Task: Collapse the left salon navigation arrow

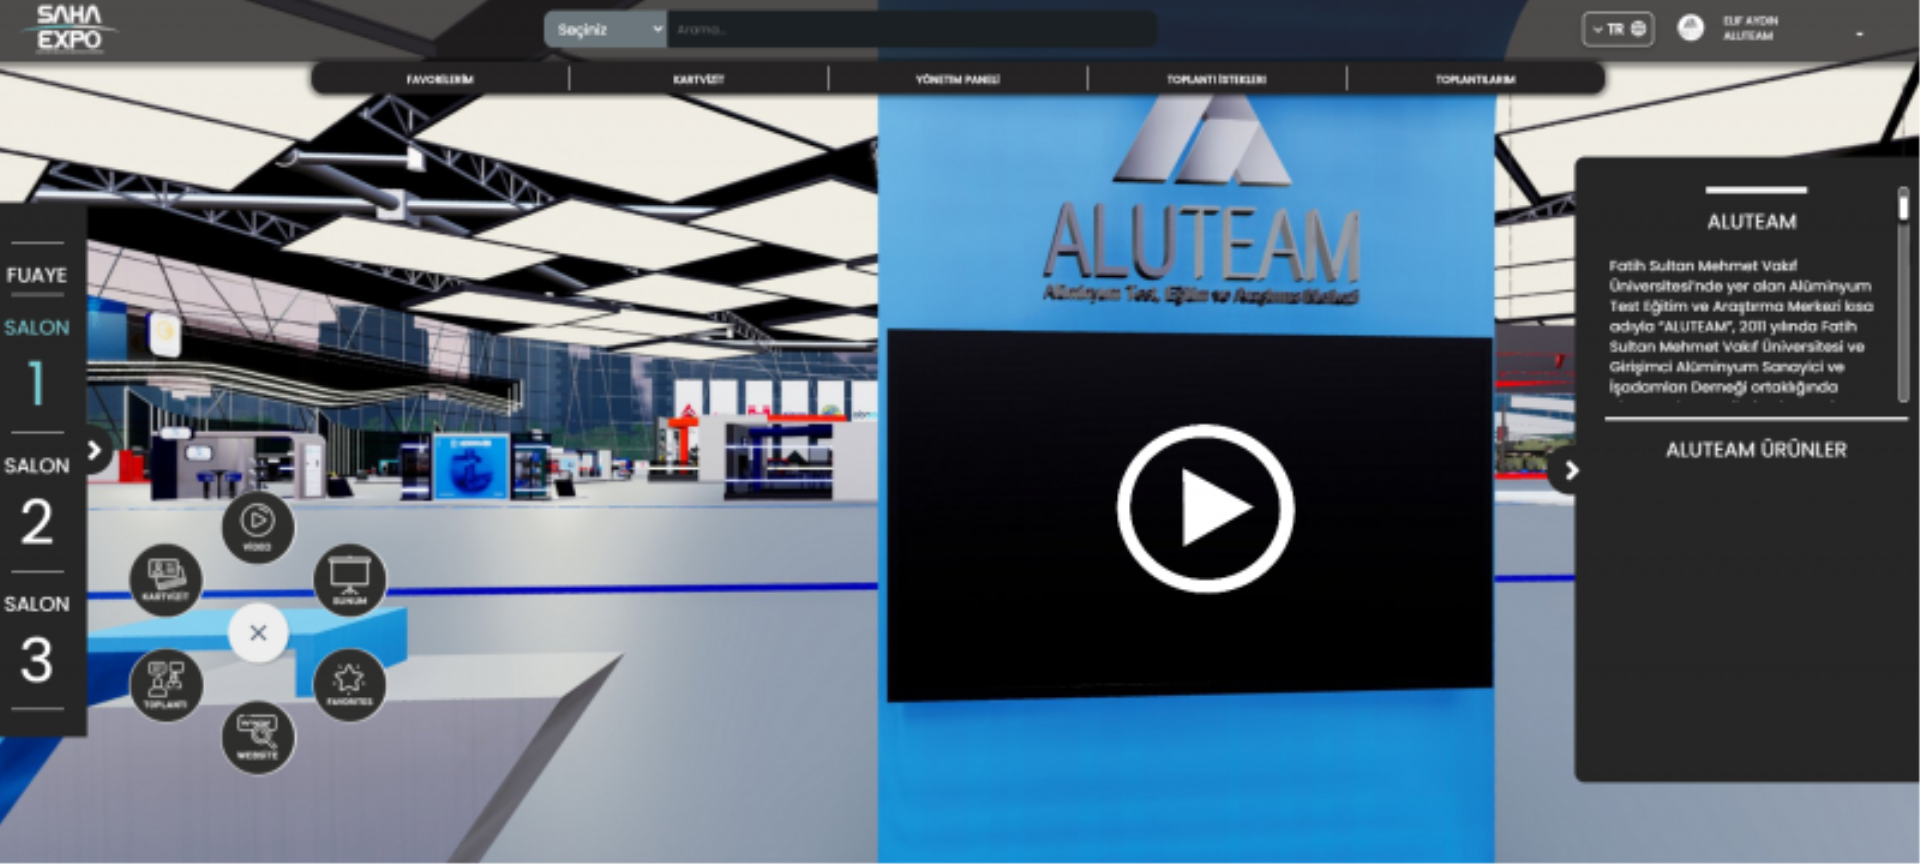Action: (95, 450)
